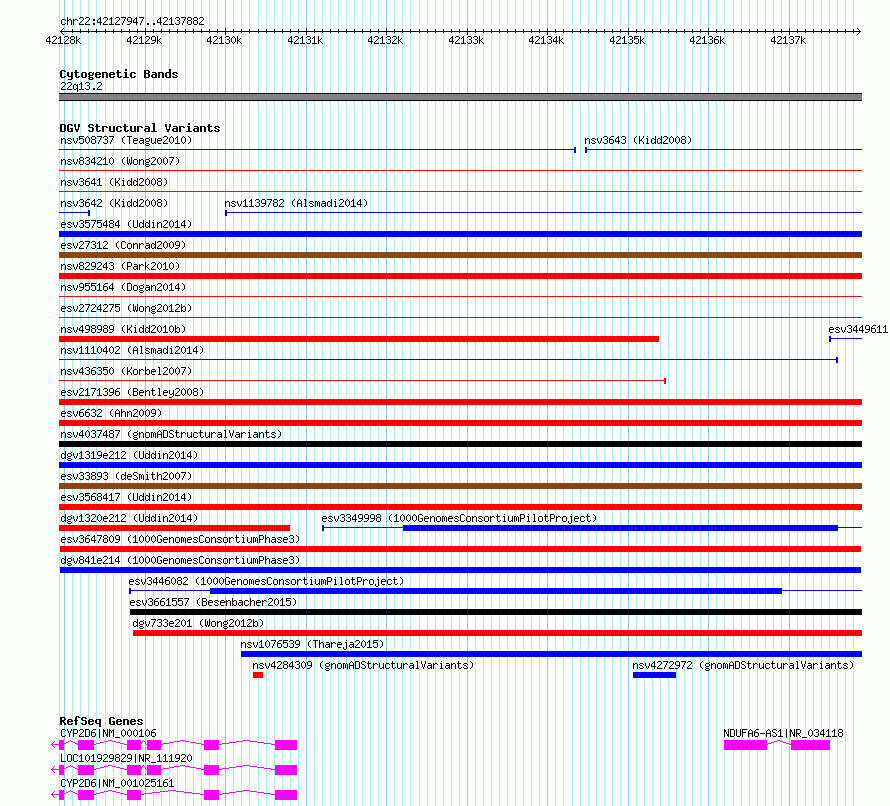This screenshot has height=806, width=890.
Task: Open nsv498989 (Kidd2010b) variant label
Action: [123, 329]
